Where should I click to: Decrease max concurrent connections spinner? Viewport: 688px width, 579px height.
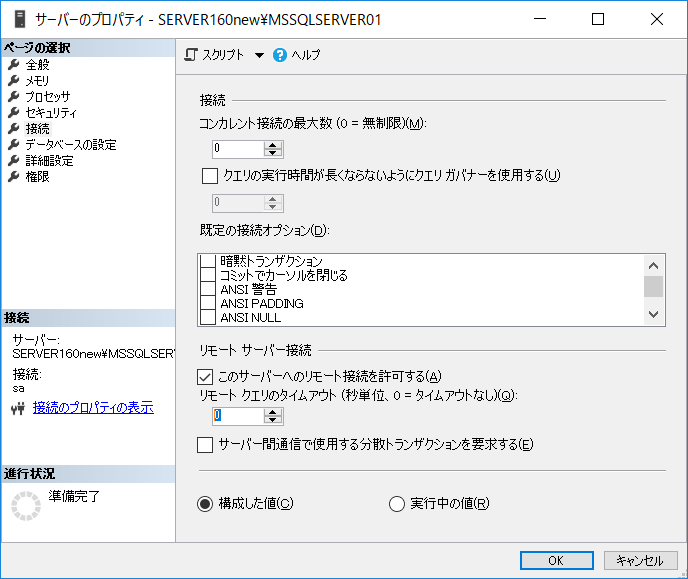(273, 153)
